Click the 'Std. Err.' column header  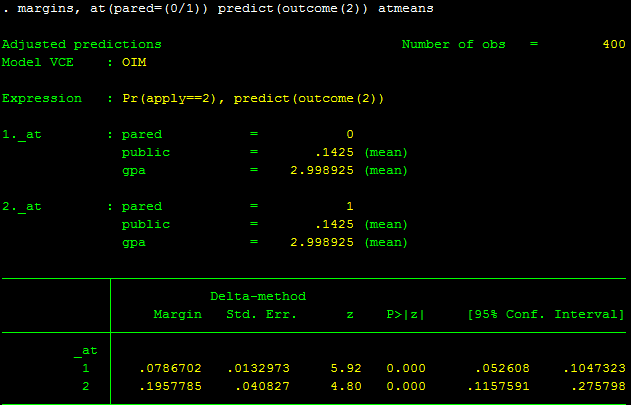[256, 315]
